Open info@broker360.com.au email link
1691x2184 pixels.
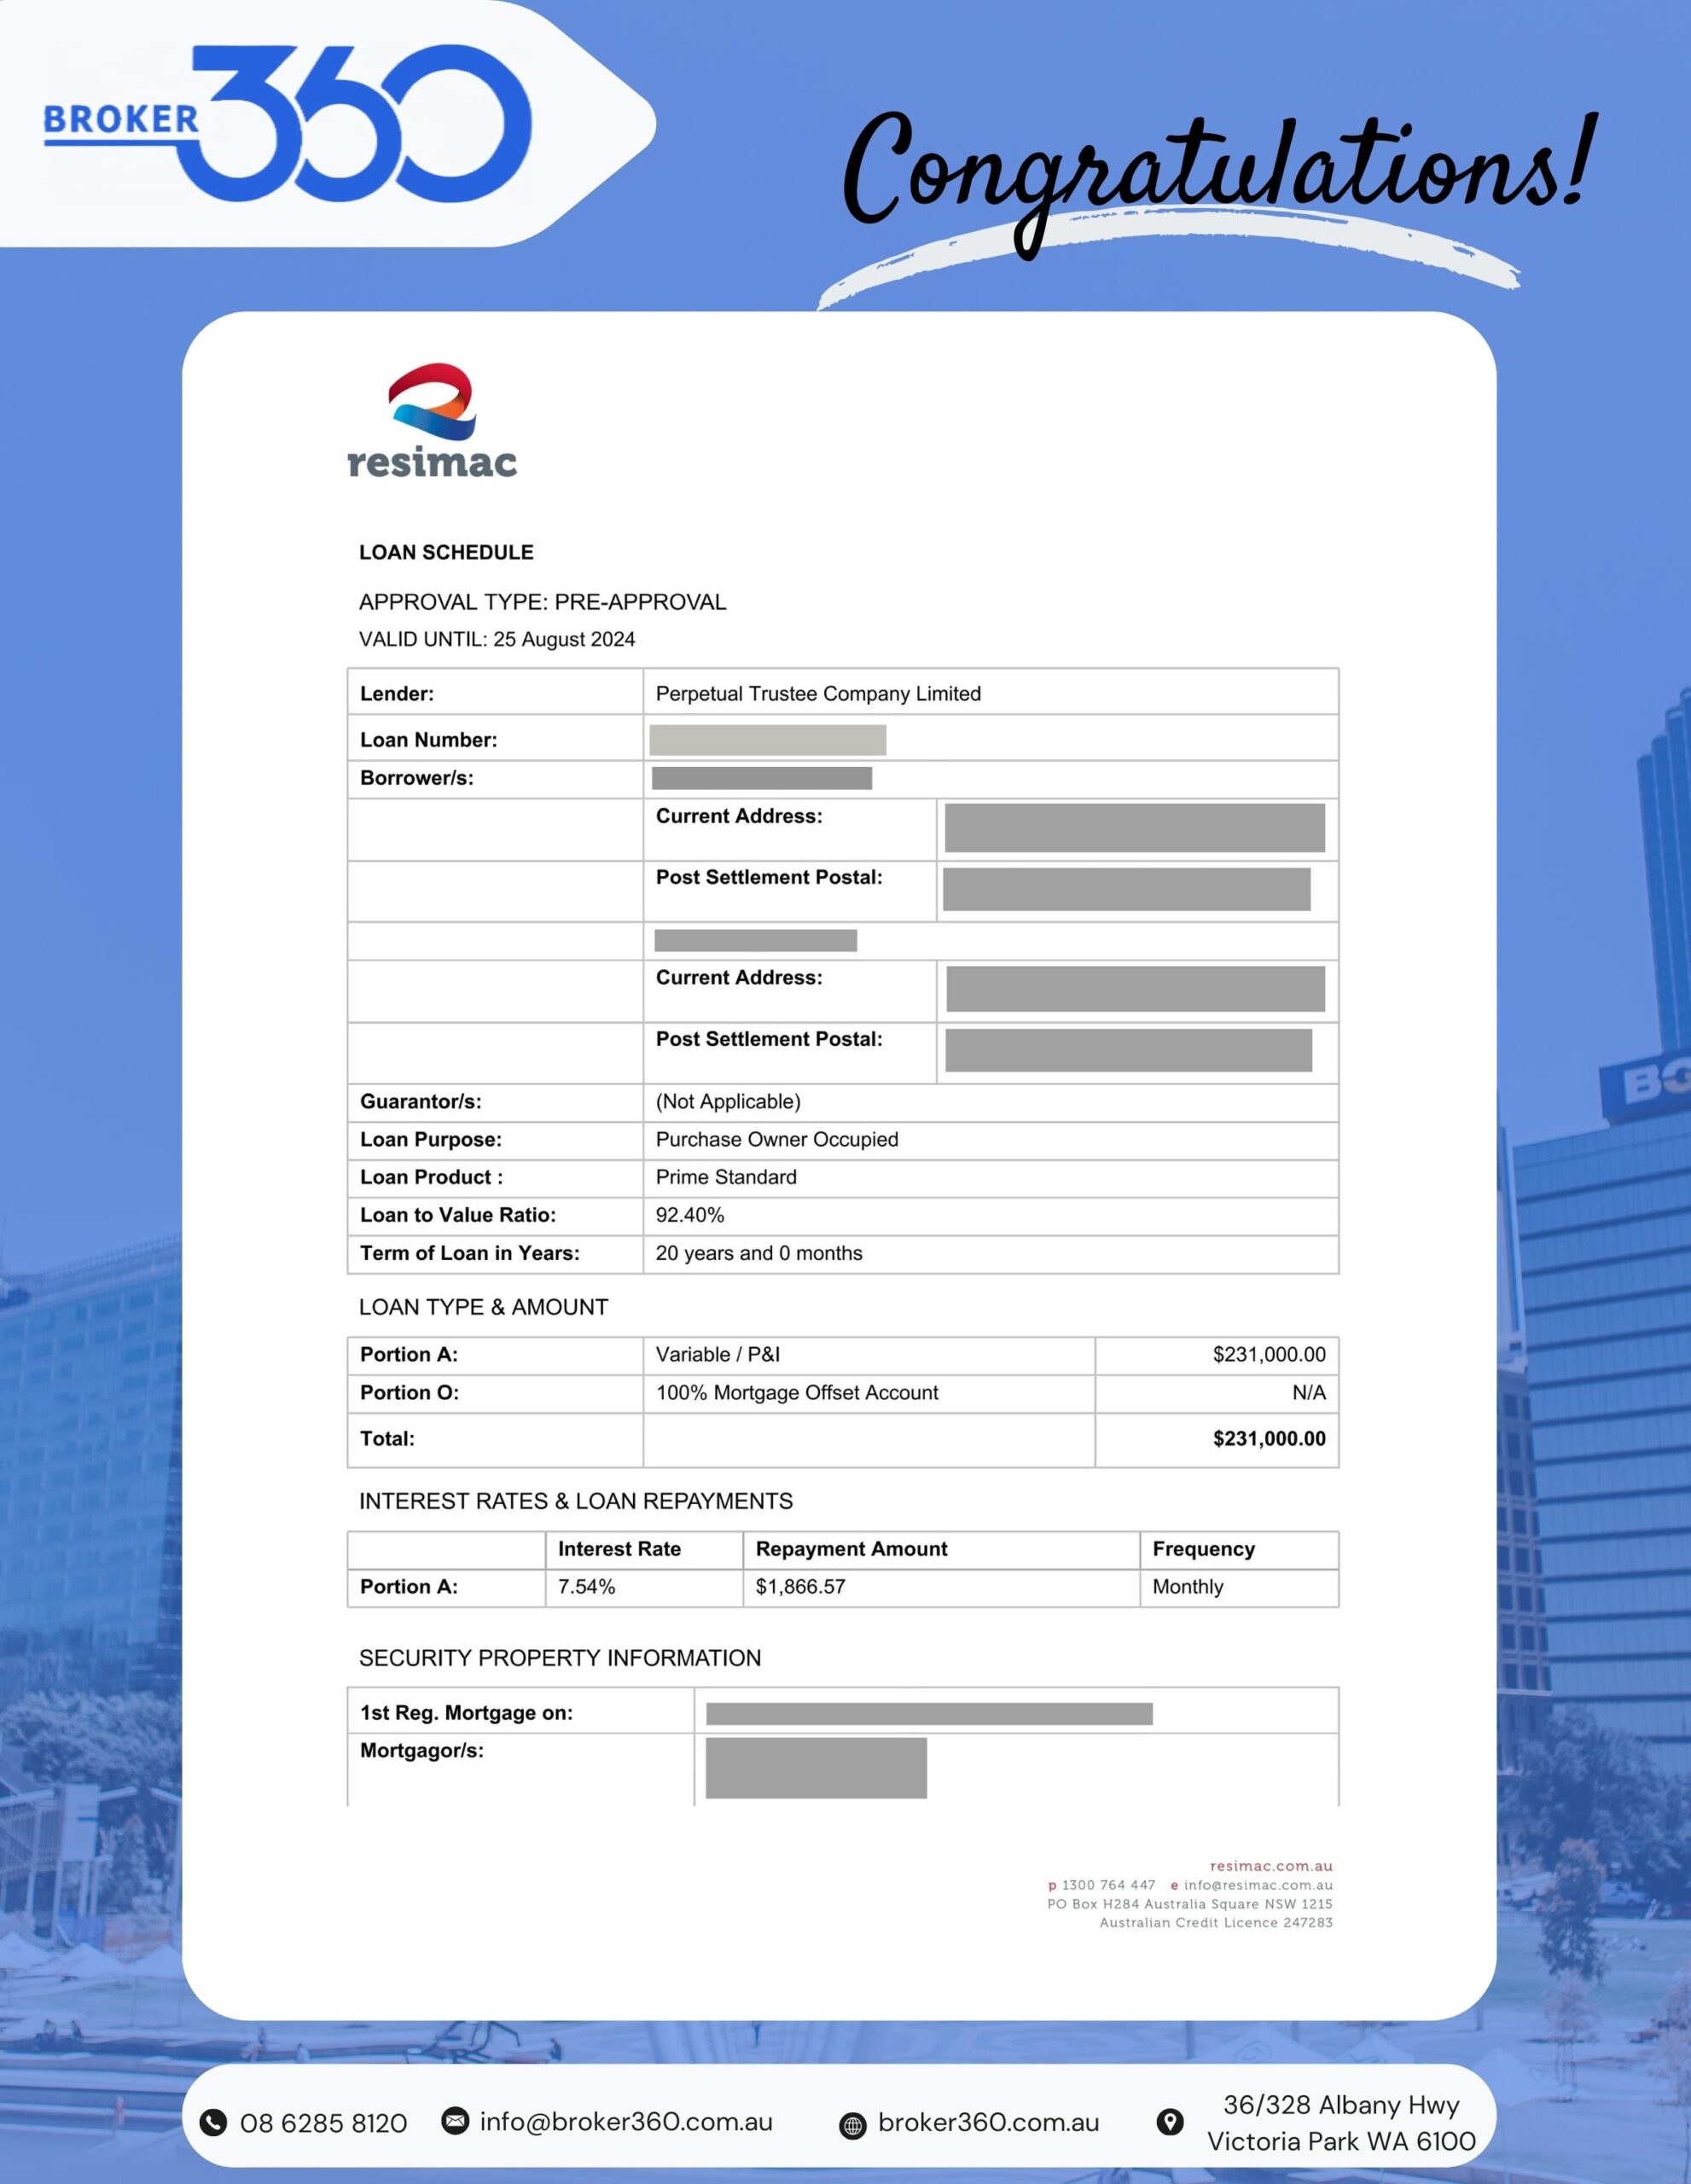click(626, 2121)
